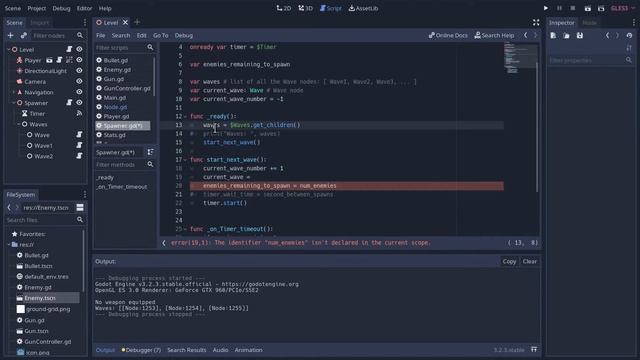
Task: Switch to Script workspace
Action: (x=331, y=8)
